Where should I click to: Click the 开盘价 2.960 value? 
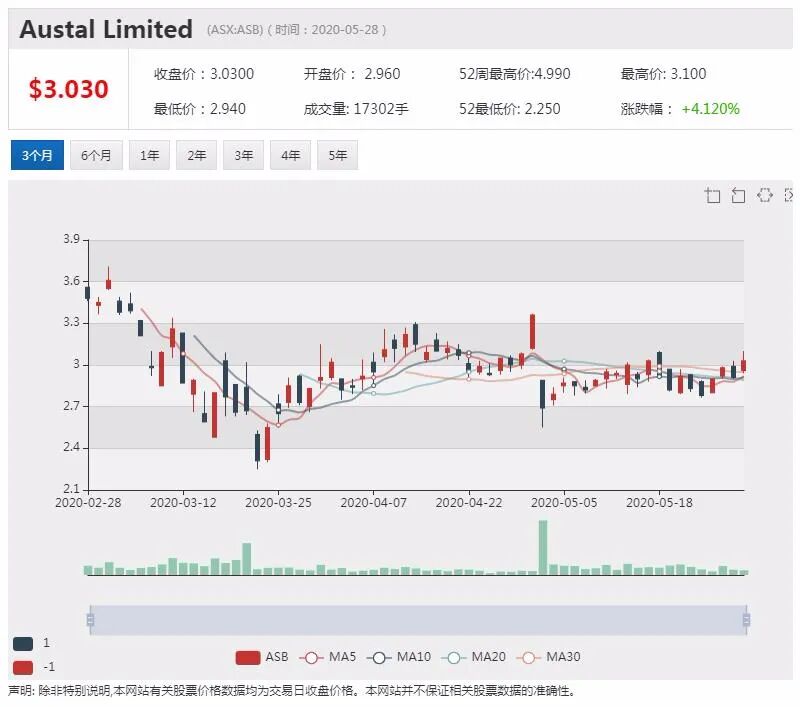click(x=352, y=74)
